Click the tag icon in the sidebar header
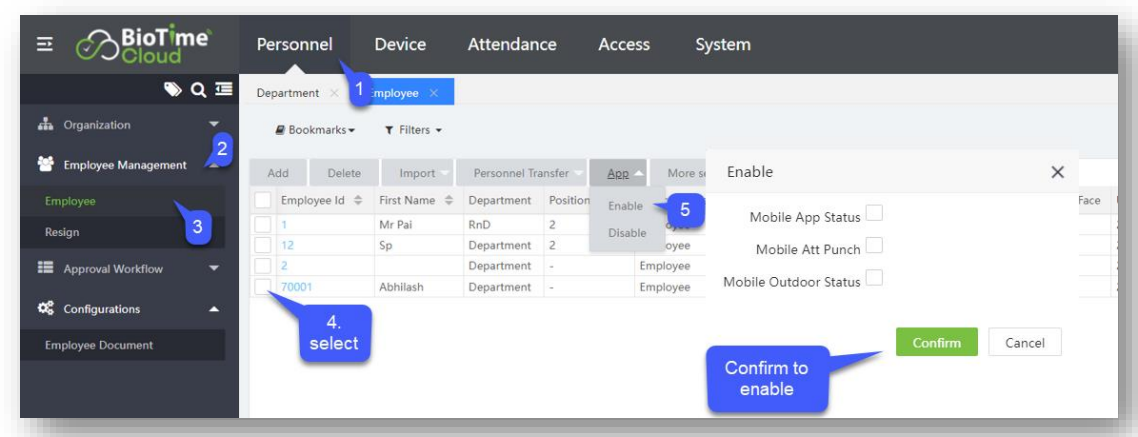 tap(173, 90)
